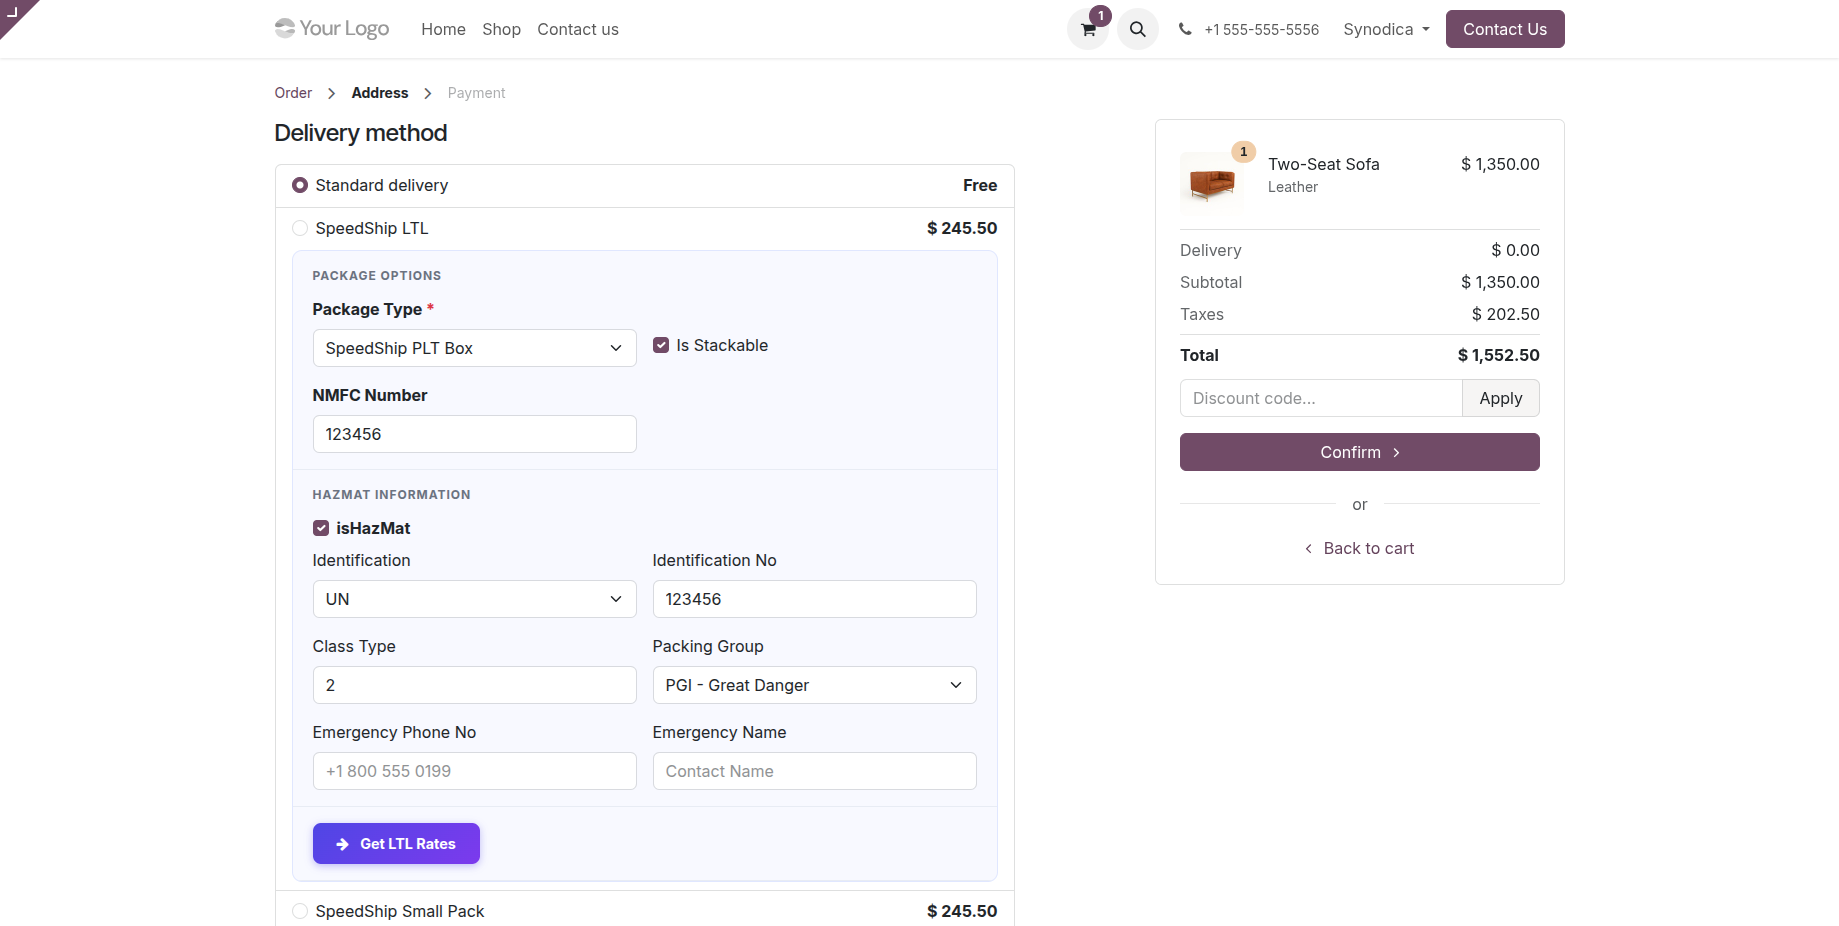Click the cart quantity badge on sofa
Viewport: 1839px width, 926px height.
[x=1244, y=152]
